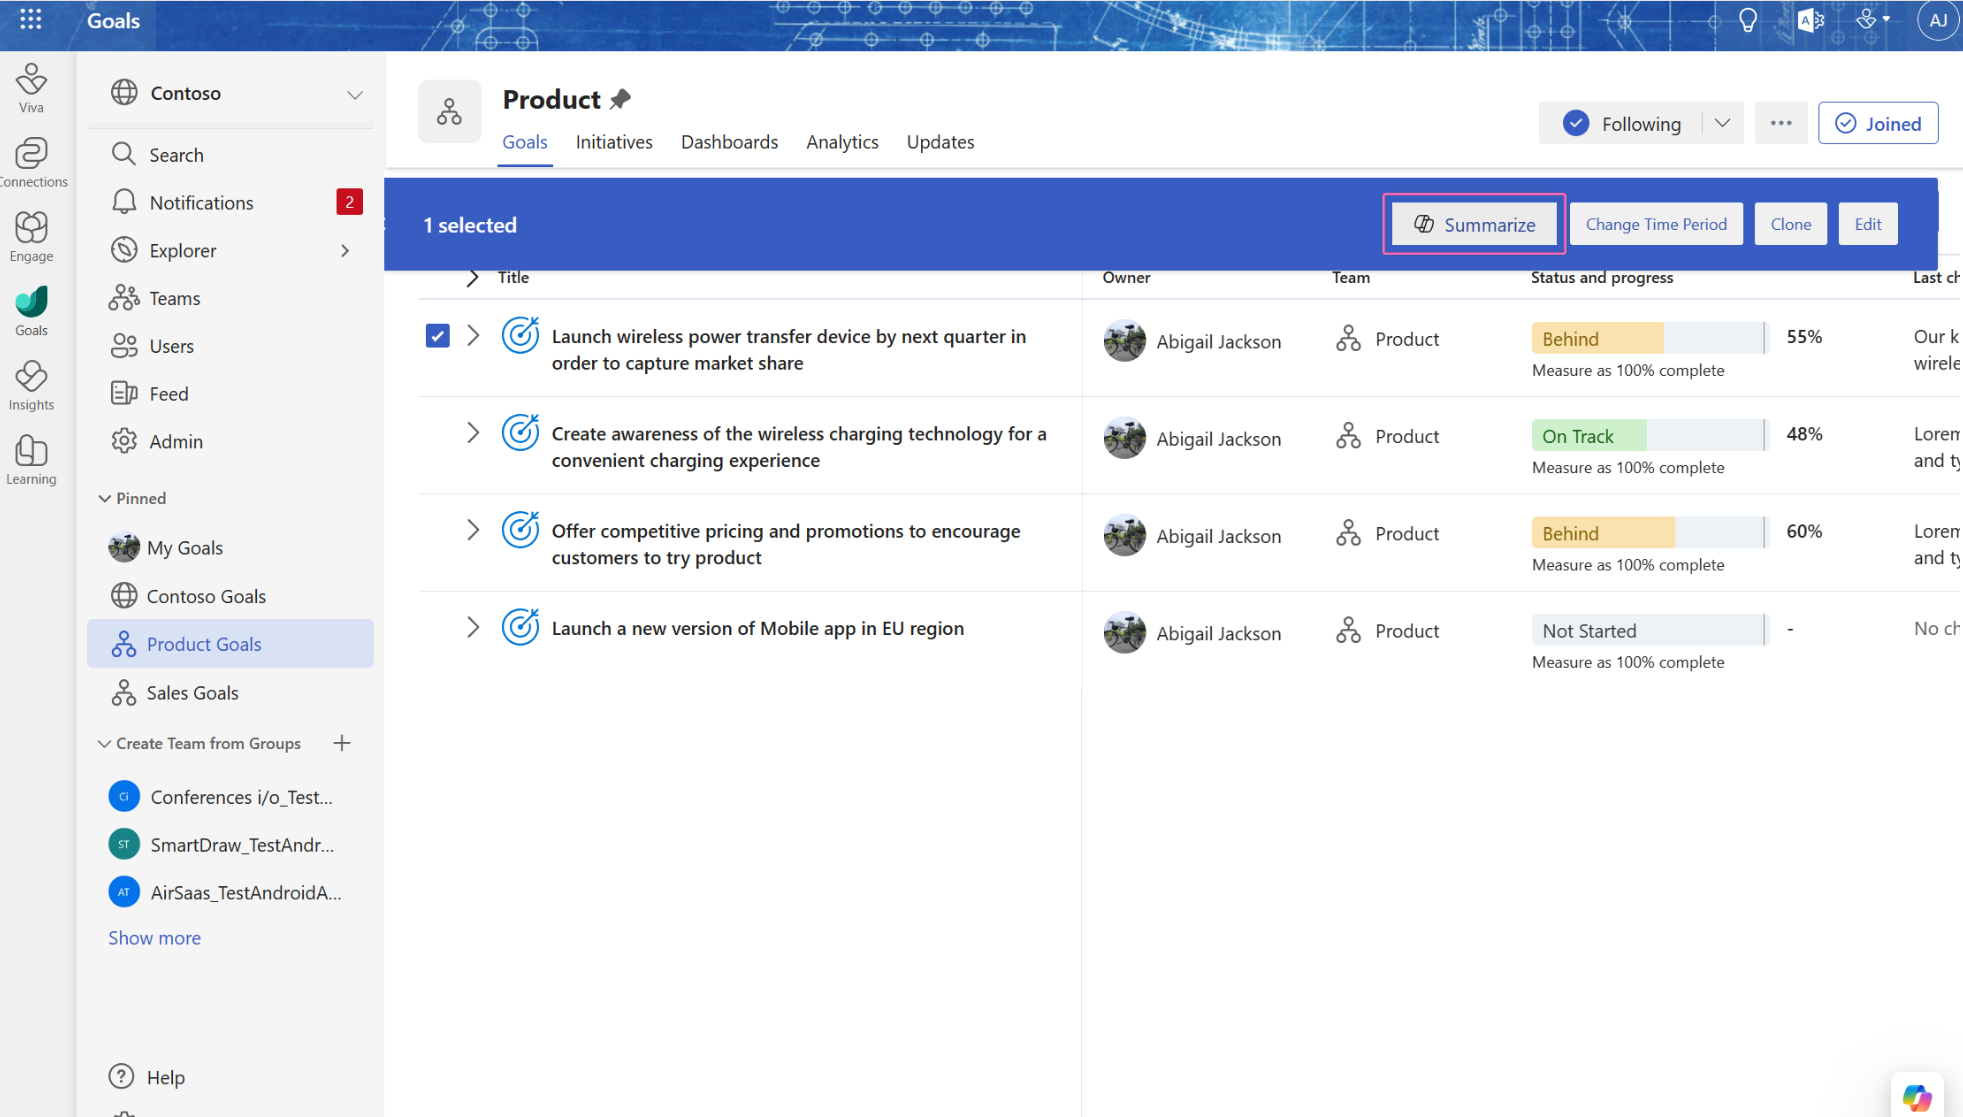Open the Notifications bell icon
1963x1117 pixels.
point(123,201)
